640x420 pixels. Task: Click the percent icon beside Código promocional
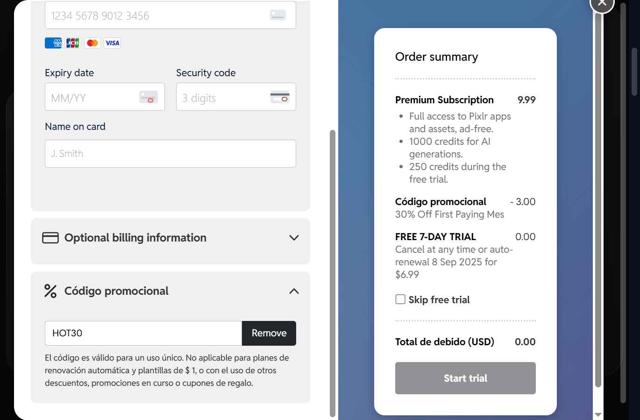coord(51,291)
